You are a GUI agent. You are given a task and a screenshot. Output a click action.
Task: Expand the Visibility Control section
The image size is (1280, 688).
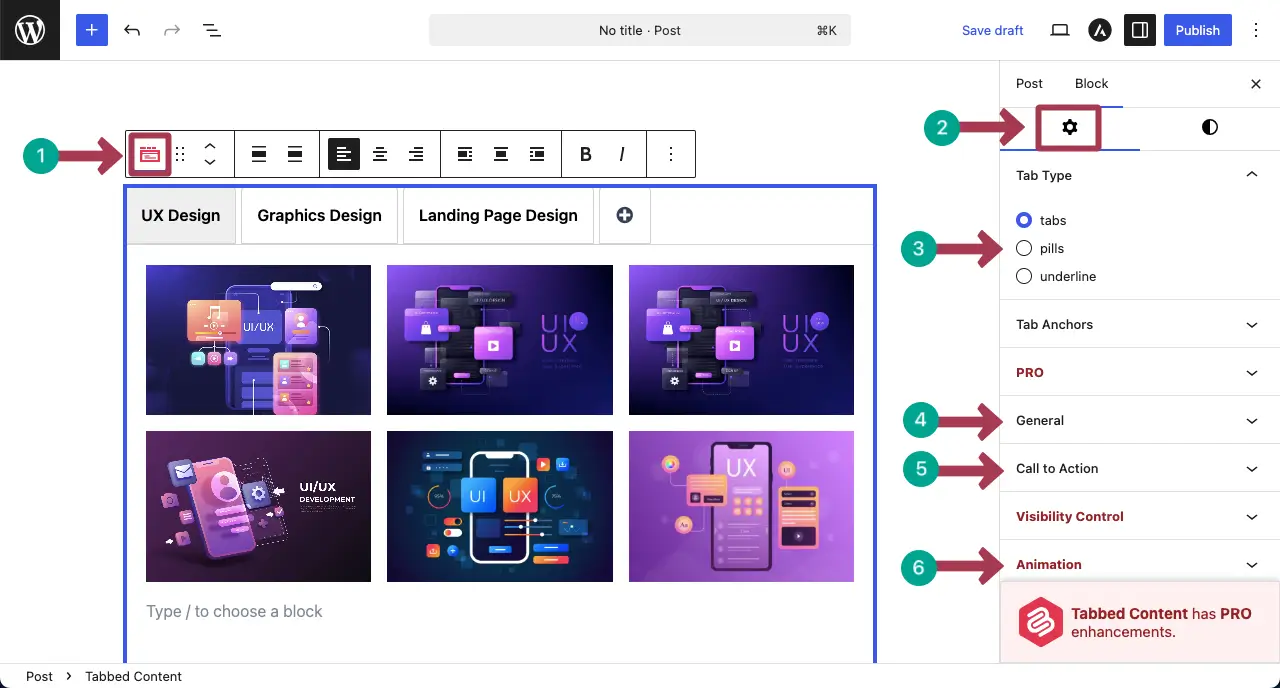pyautogui.click(x=1140, y=516)
